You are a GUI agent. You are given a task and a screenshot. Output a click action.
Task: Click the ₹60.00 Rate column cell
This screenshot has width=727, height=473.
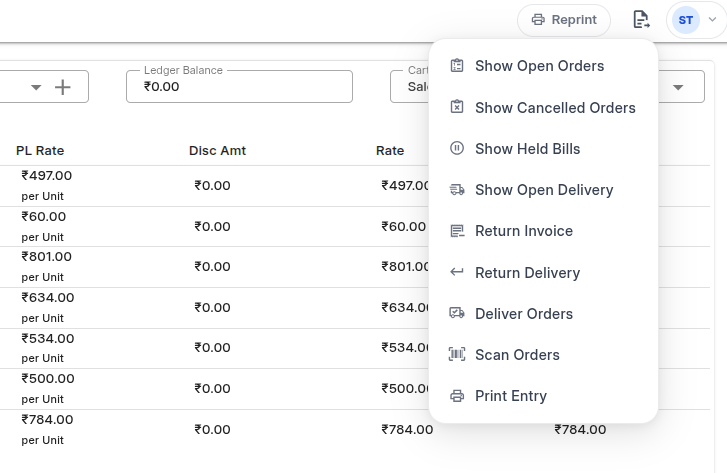[403, 226]
